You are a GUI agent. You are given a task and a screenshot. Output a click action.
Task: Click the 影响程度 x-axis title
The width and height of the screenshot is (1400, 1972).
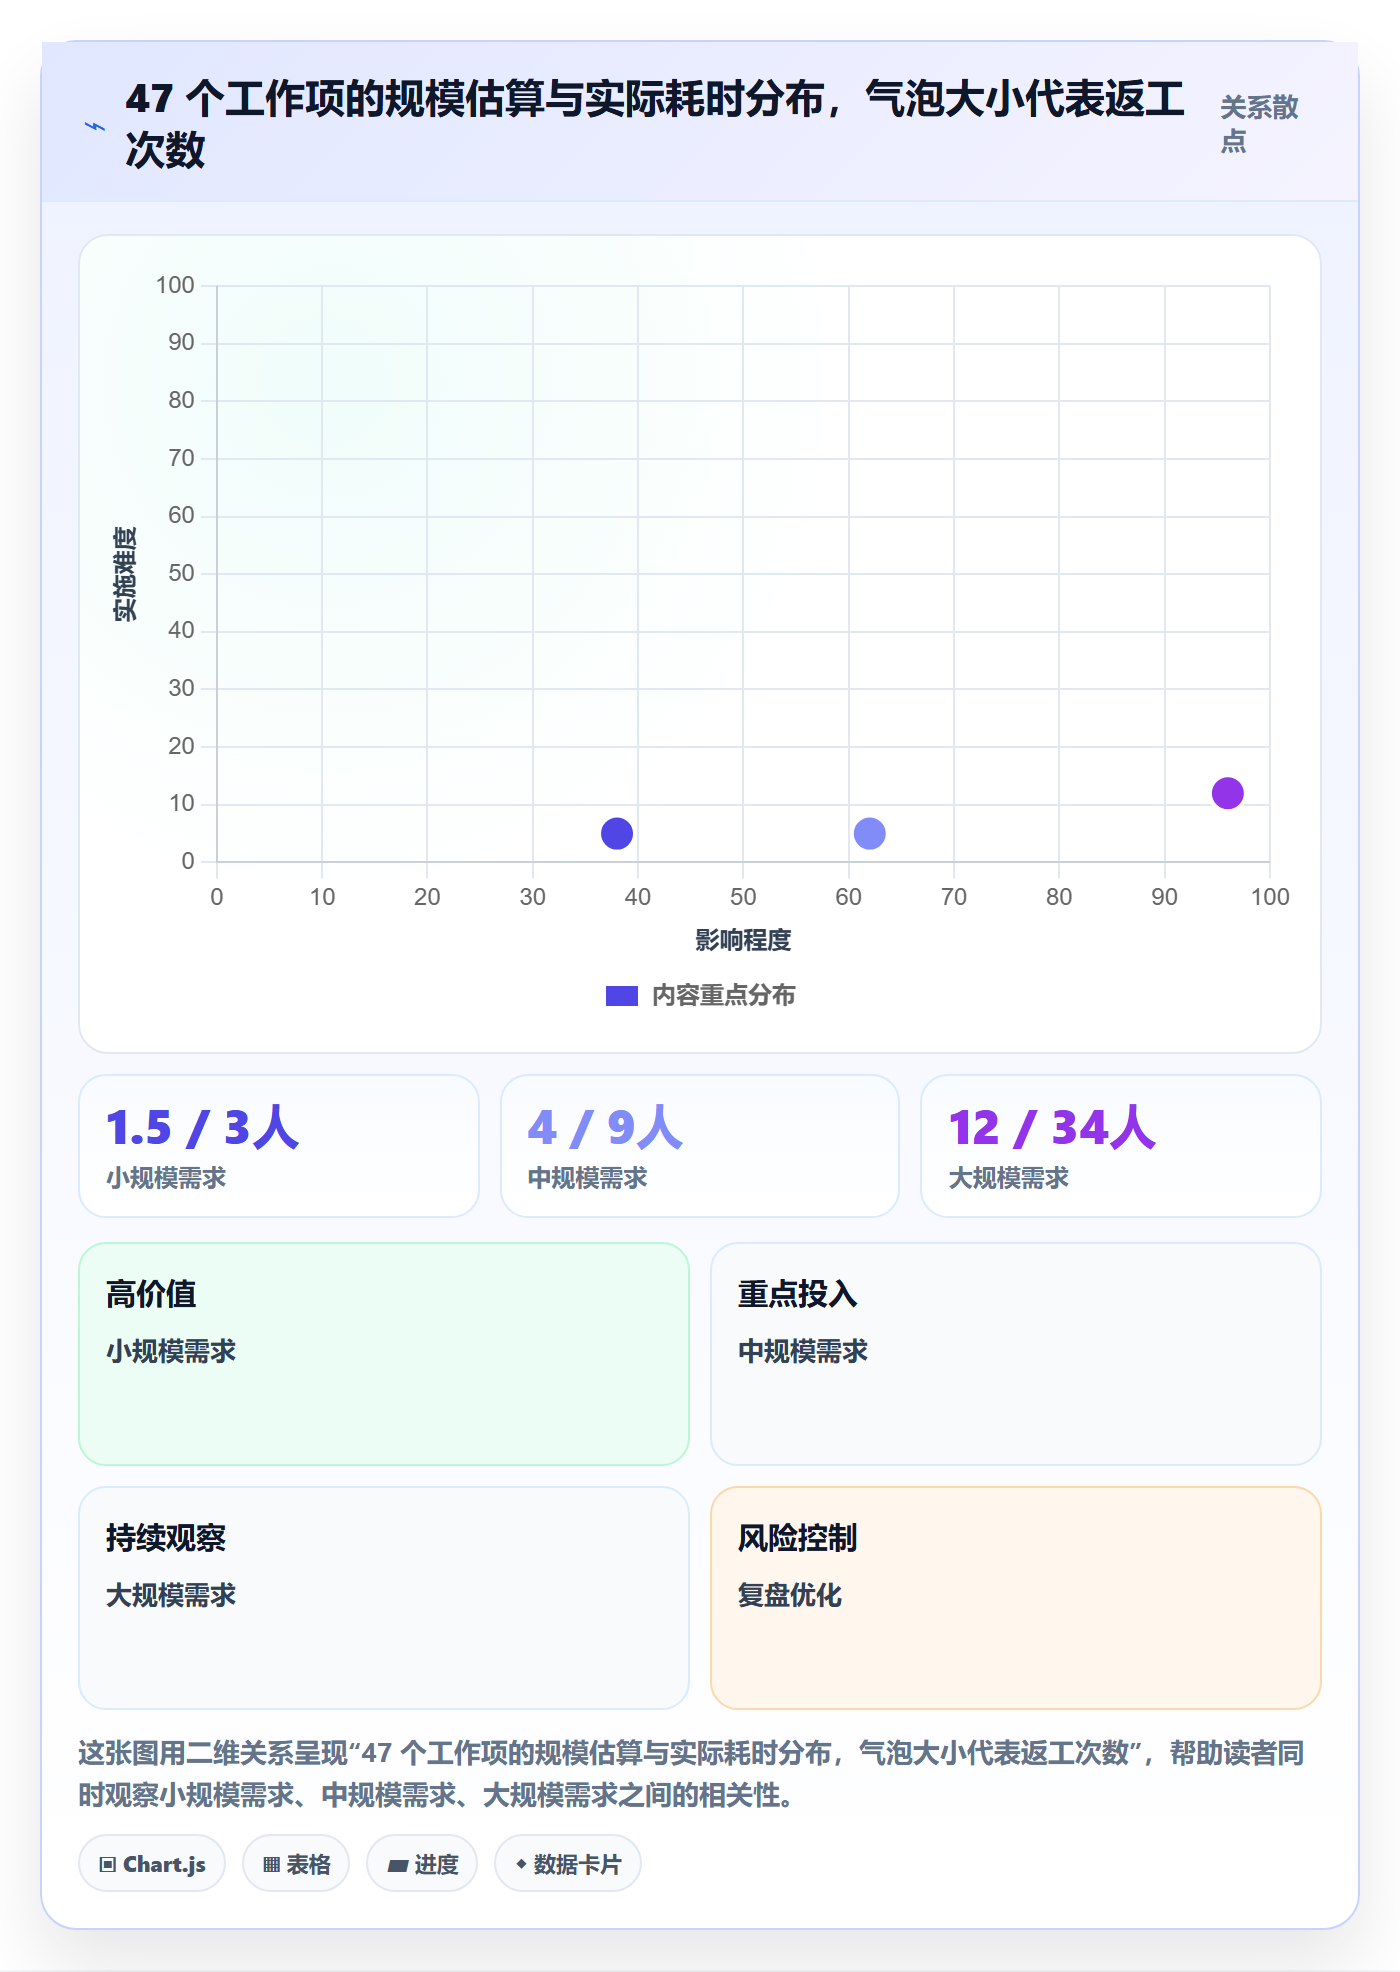(743, 940)
